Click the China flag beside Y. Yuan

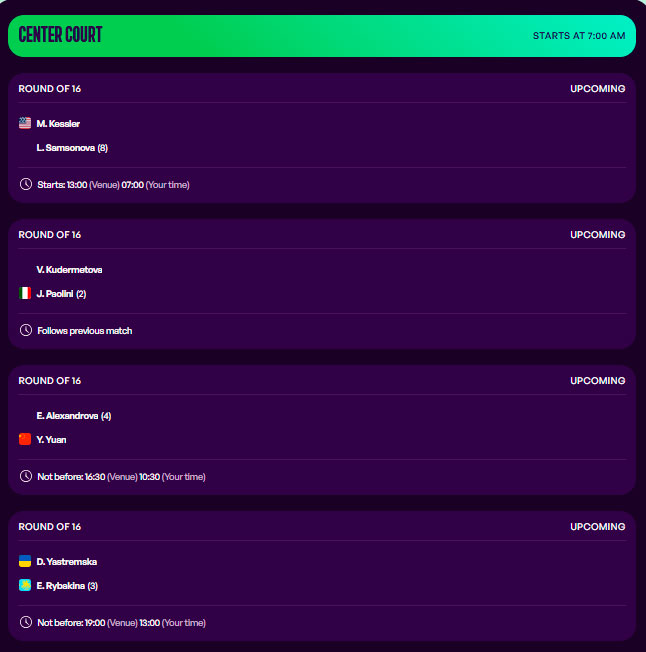(x=25, y=440)
